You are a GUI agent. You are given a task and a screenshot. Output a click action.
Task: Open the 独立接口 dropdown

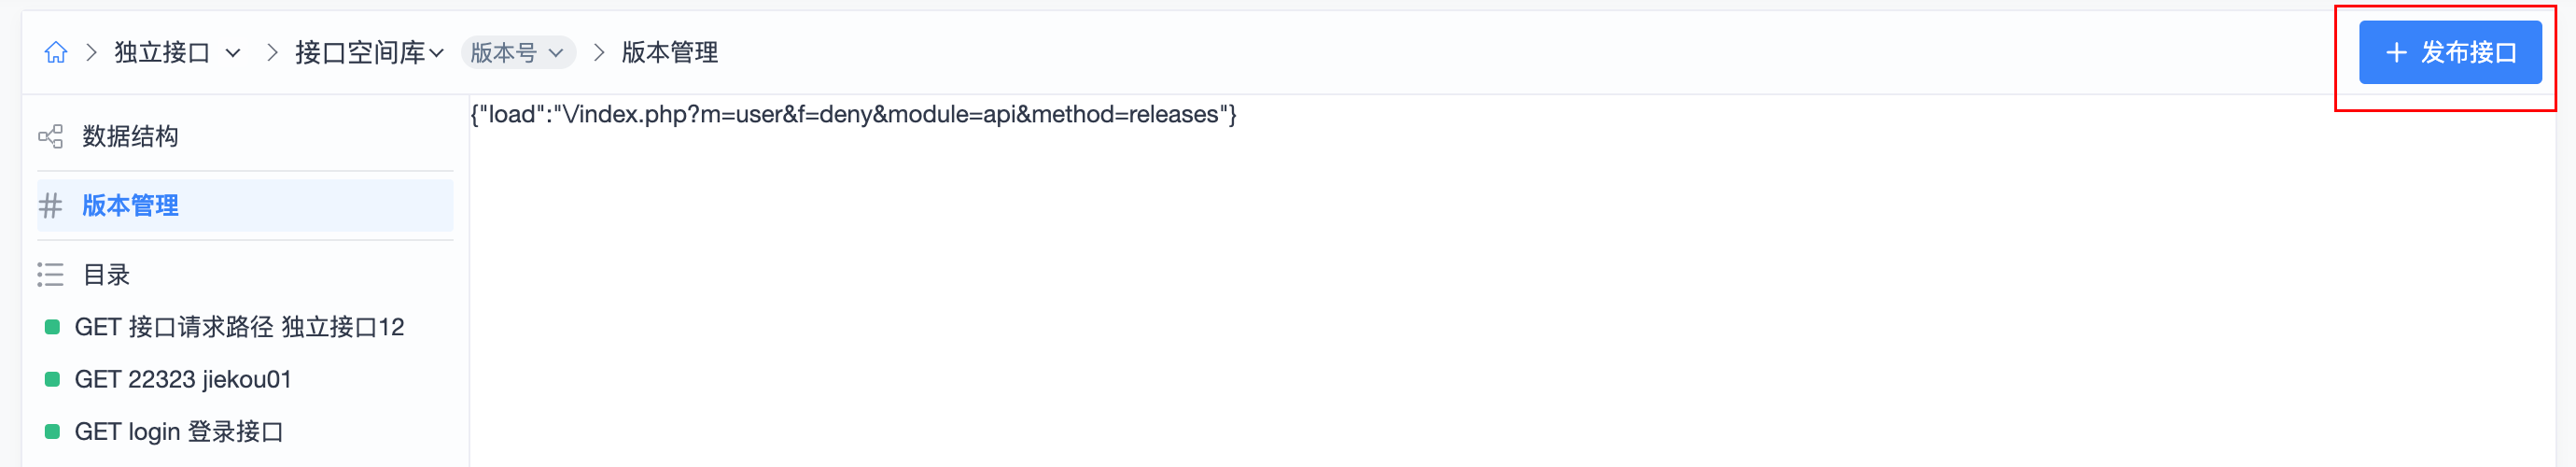pos(177,52)
